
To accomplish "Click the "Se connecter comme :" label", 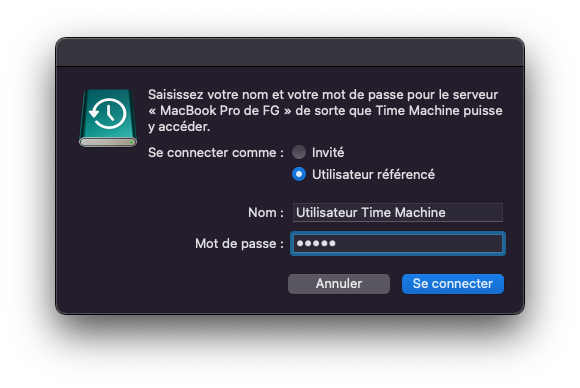I will [x=216, y=153].
